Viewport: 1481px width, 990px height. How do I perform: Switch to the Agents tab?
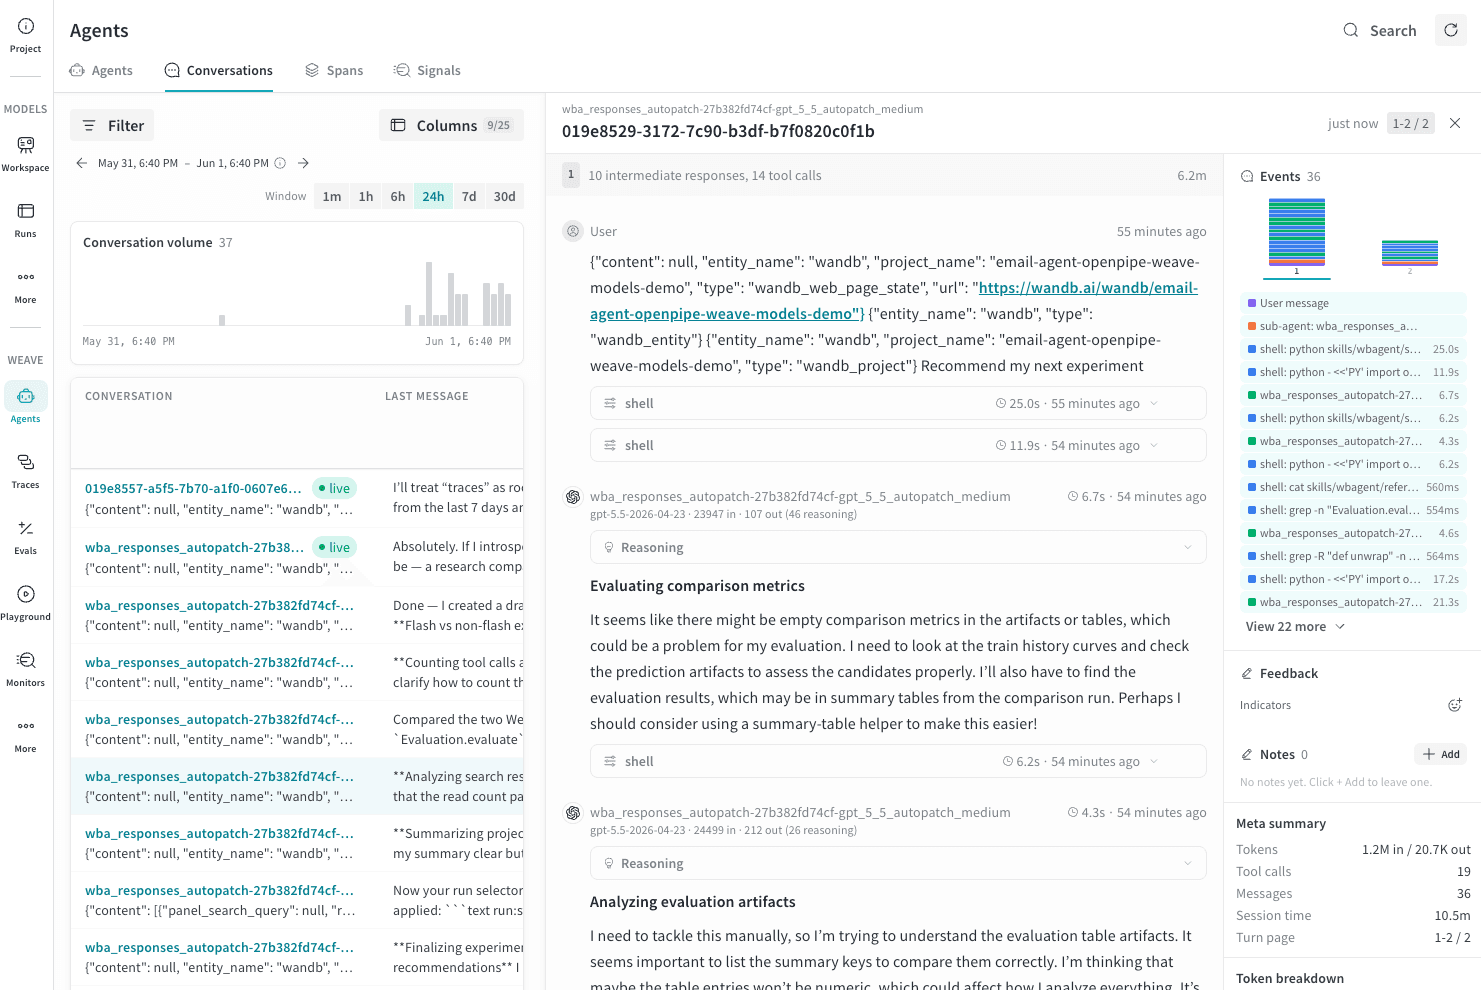tap(101, 70)
